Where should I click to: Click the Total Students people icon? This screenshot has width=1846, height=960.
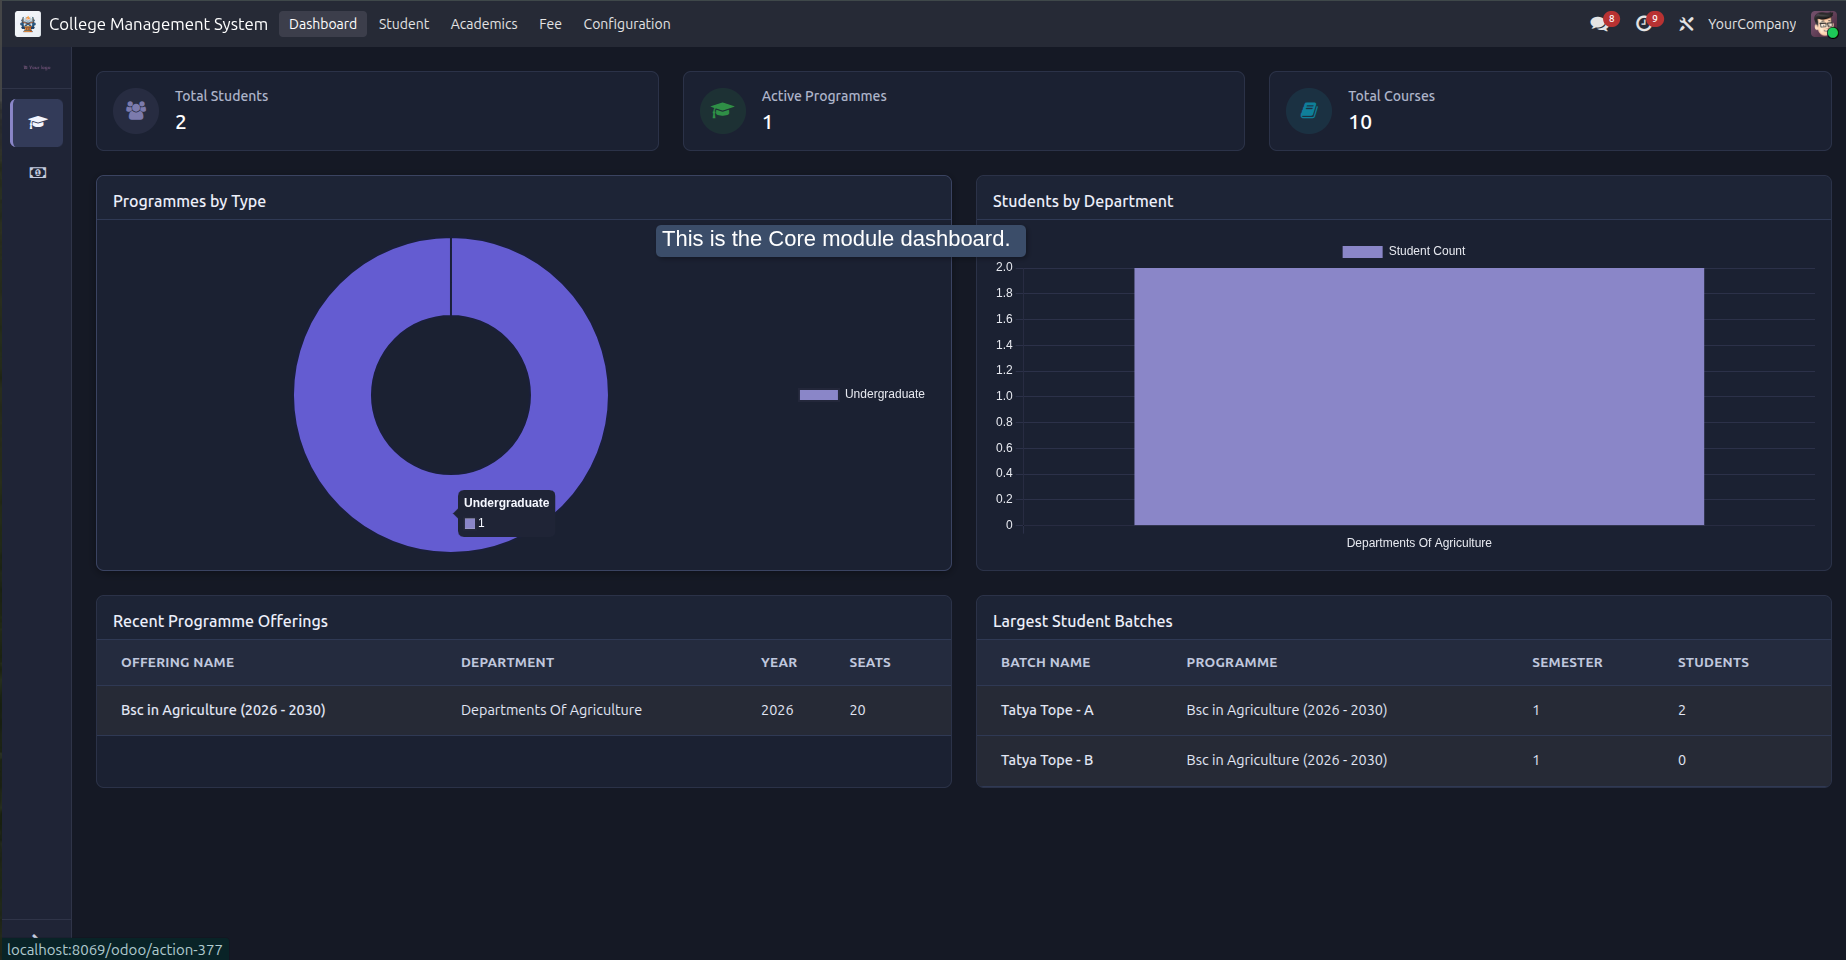[x=136, y=111]
